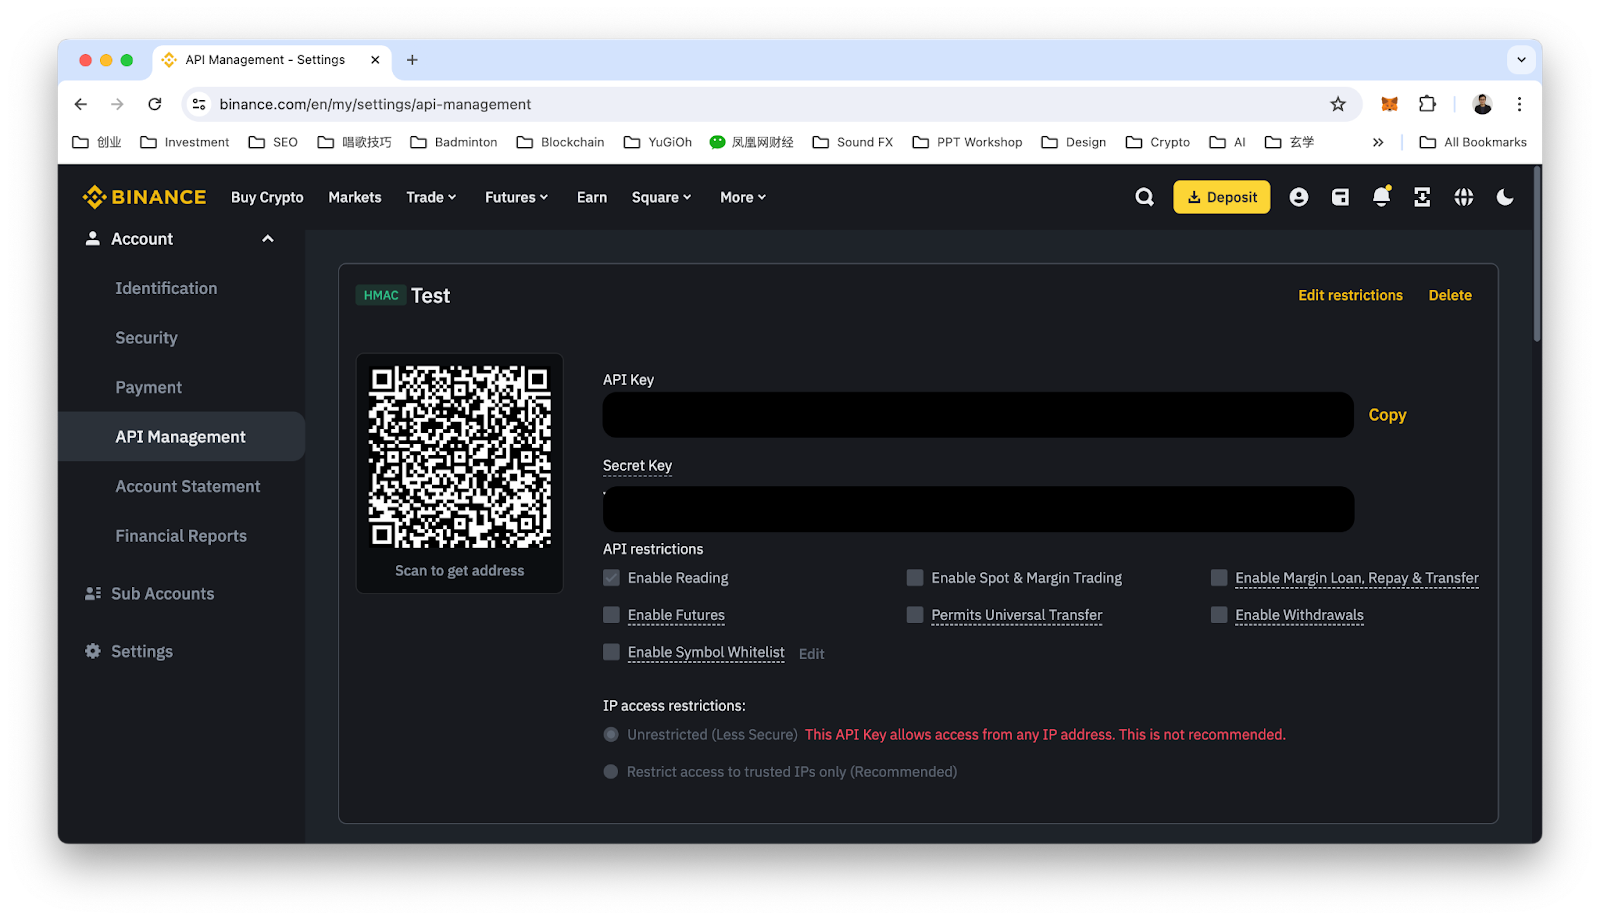The height and width of the screenshot is (920, 1600).
Task: Open the Buy Crypto menu
Action: pos(267,197)
